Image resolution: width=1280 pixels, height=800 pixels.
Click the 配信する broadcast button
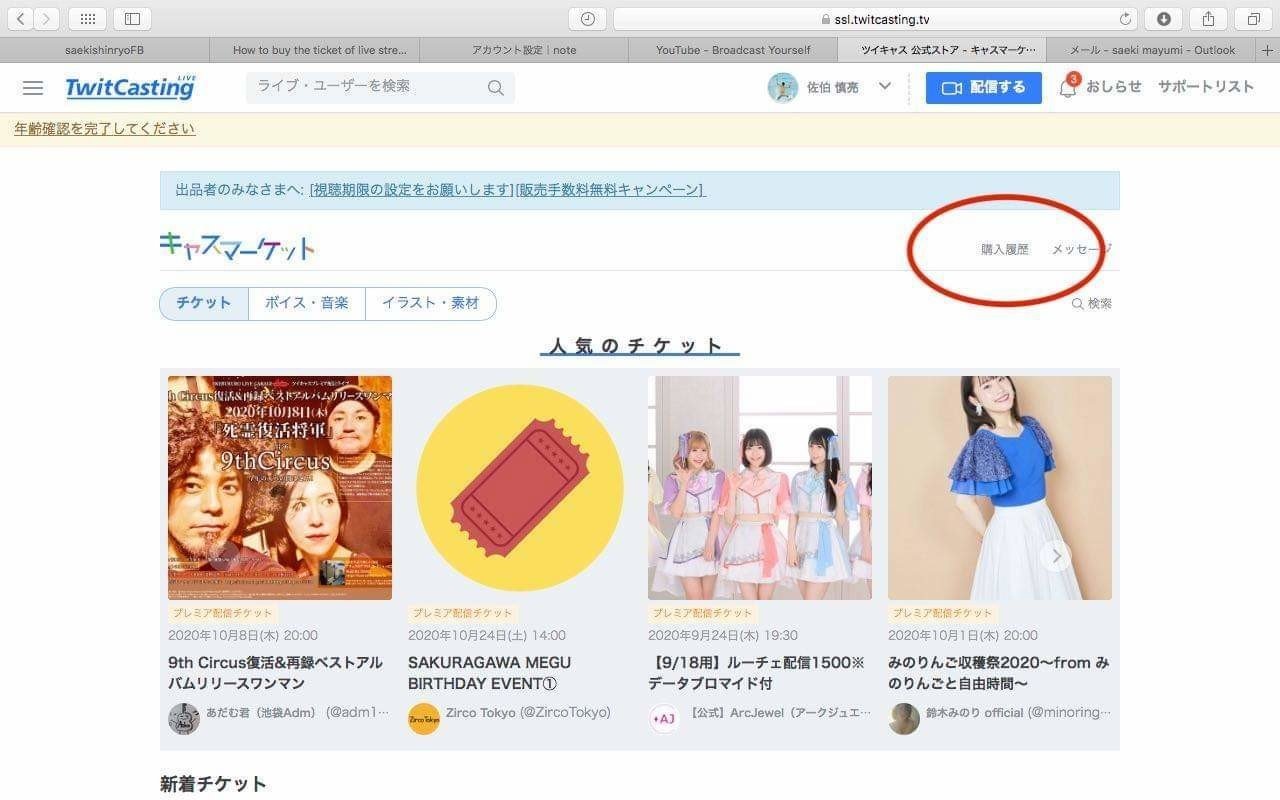coord(983,87)
